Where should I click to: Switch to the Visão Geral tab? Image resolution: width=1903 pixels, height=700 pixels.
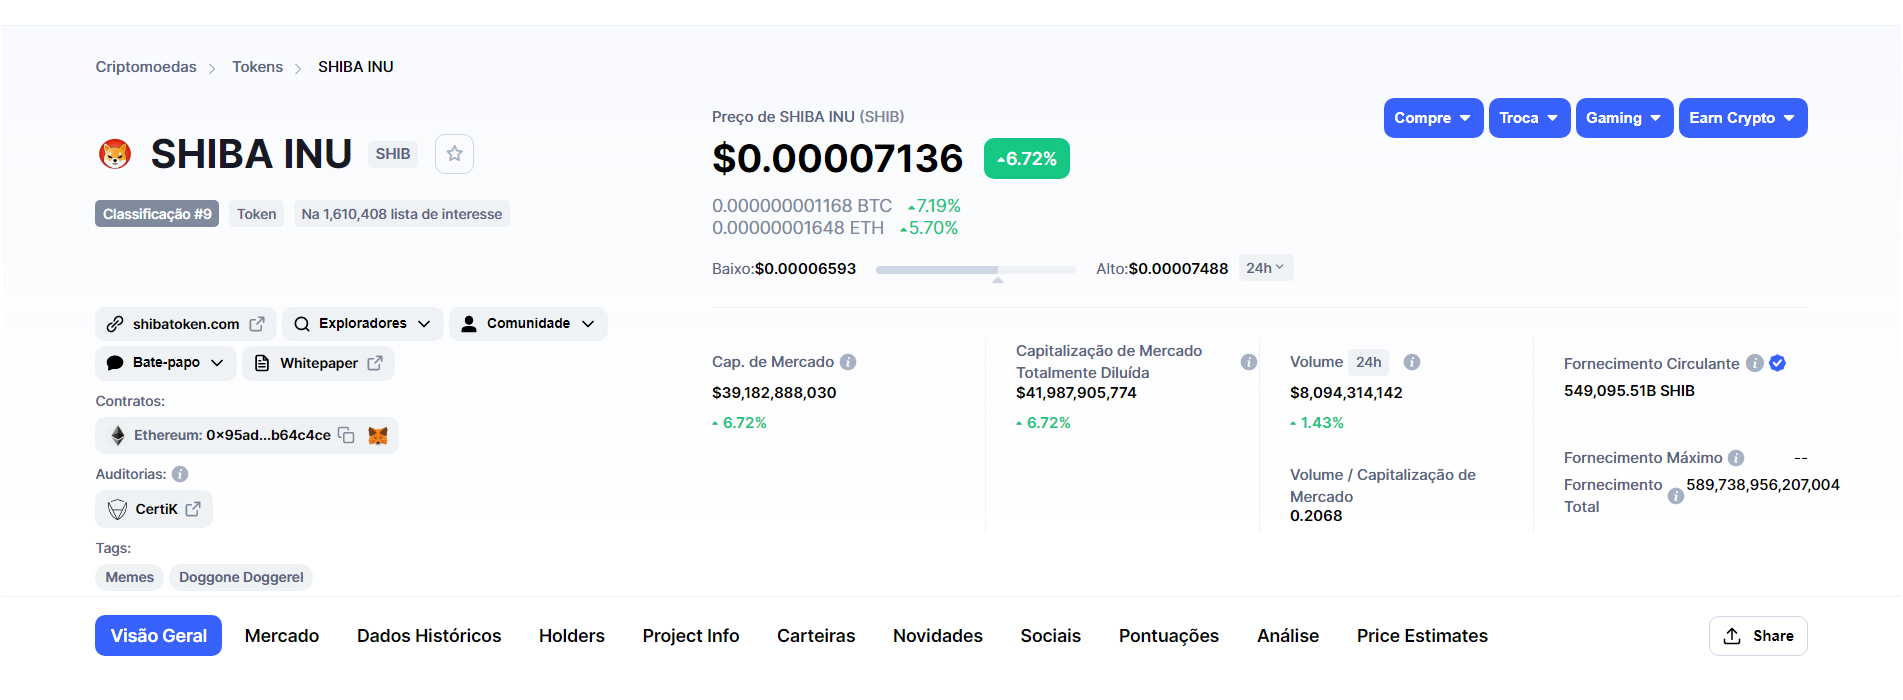tap(158, 636)
